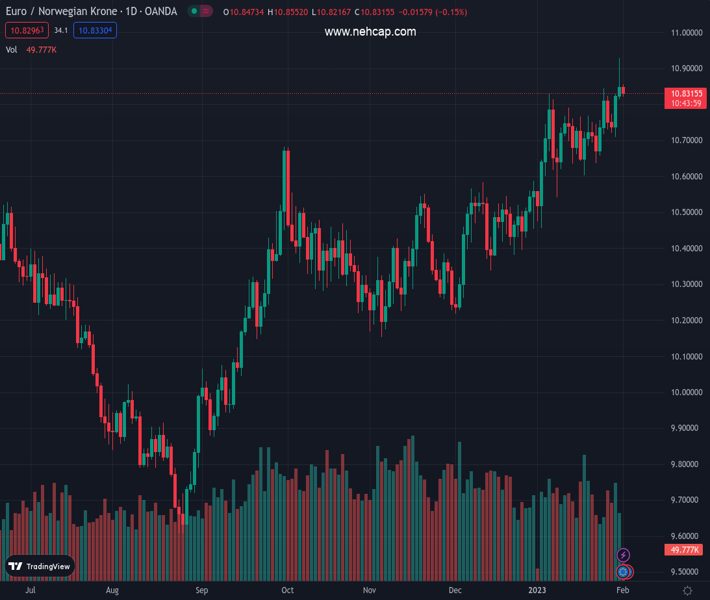Click the 10.00000 level on price scale
The width and height of the screenshot is (710, 600).
pyautogui.click(x=685, y=392)
